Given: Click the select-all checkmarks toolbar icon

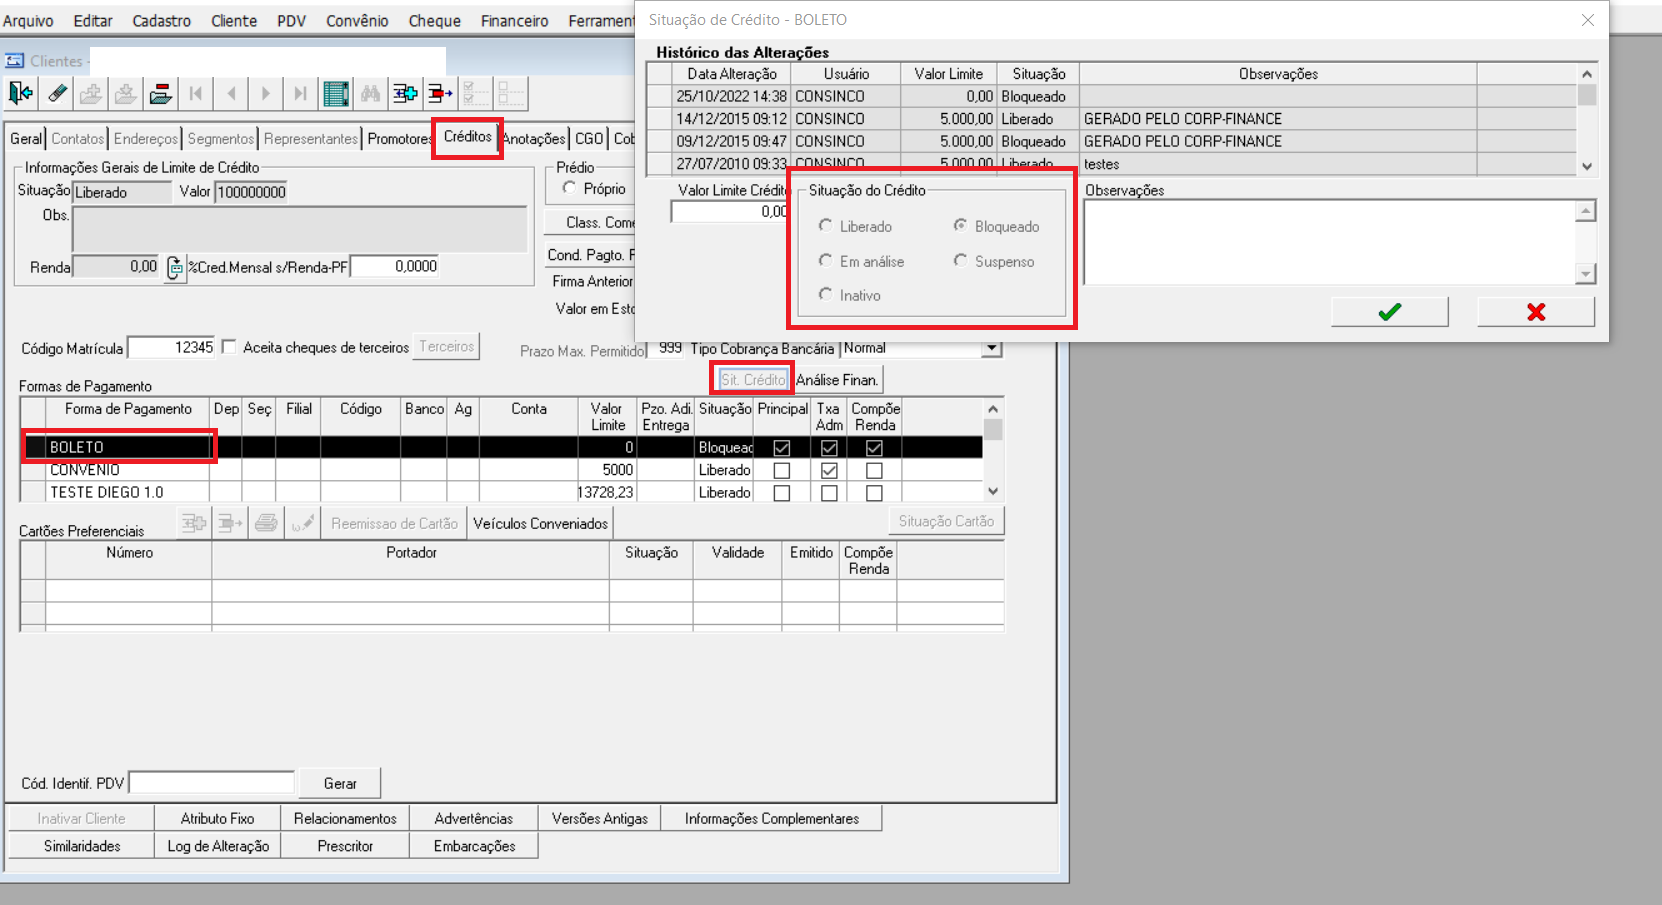Looking at the screenshot, I should click(x=476, y=94).
